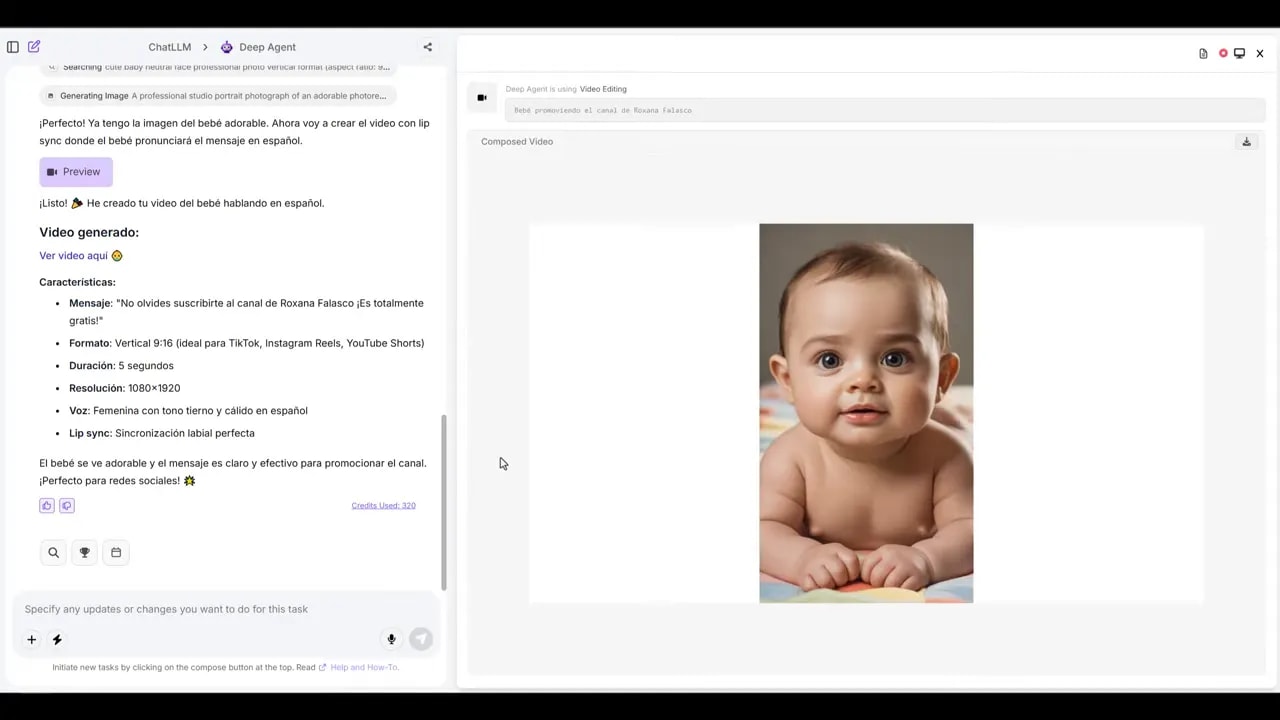Toggle the left sidebar panel
This screenshot has height=720, width=1280.
[x=13, y=46]
